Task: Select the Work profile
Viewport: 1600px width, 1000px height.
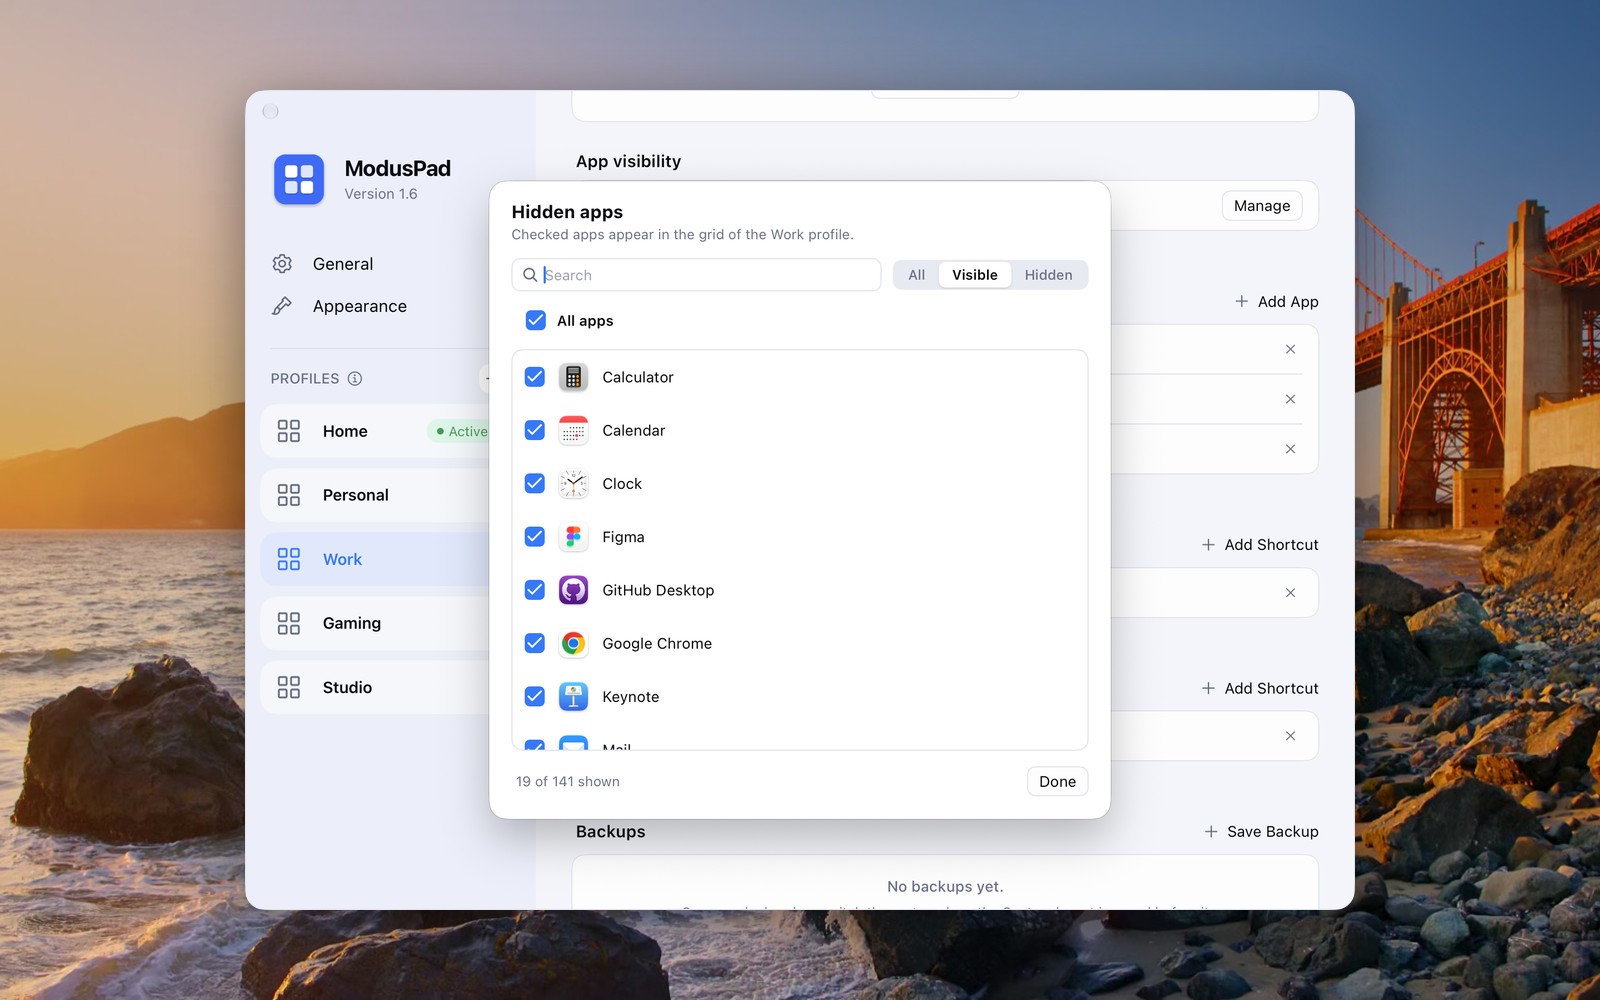Action: pos(376,559)
